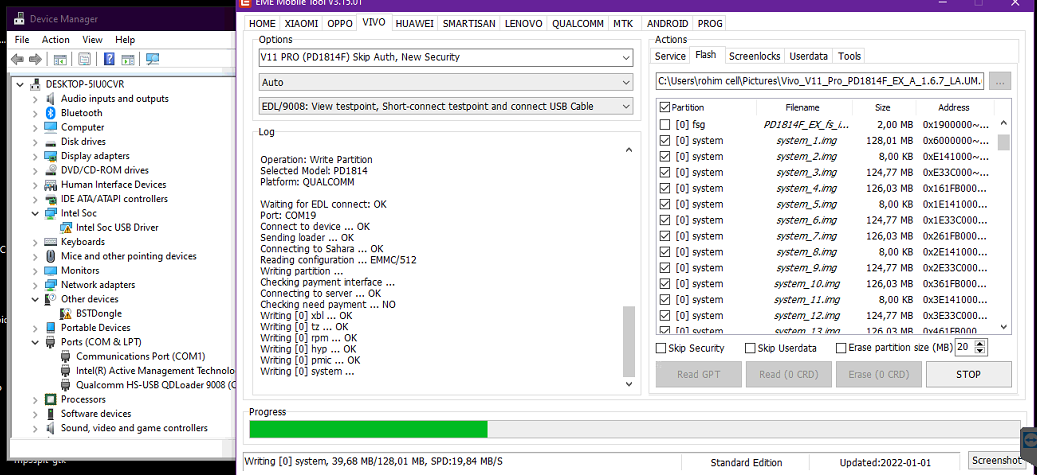
Task: Expand the Display adapters tree node
Action: point(36,156)
